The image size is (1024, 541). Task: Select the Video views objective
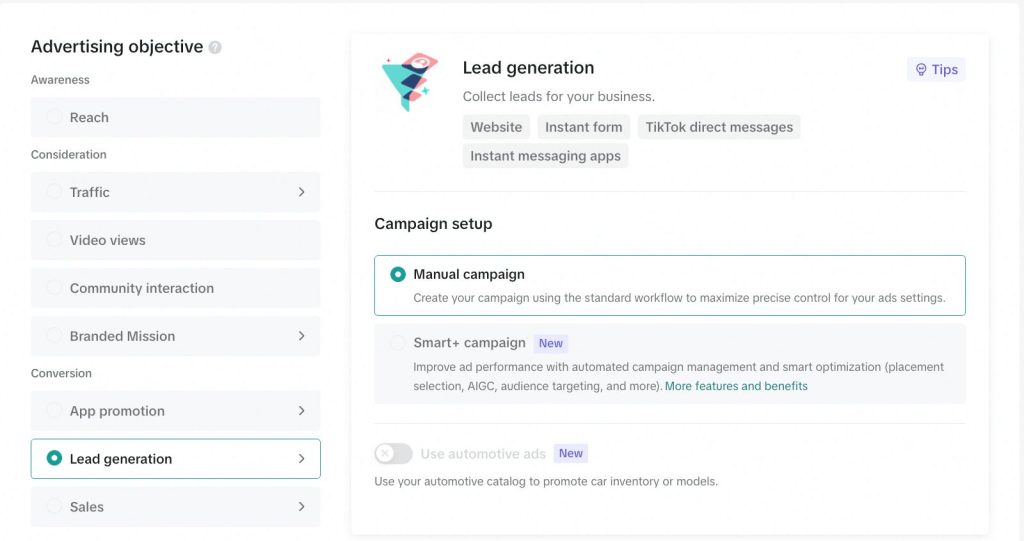click(176, 240)
